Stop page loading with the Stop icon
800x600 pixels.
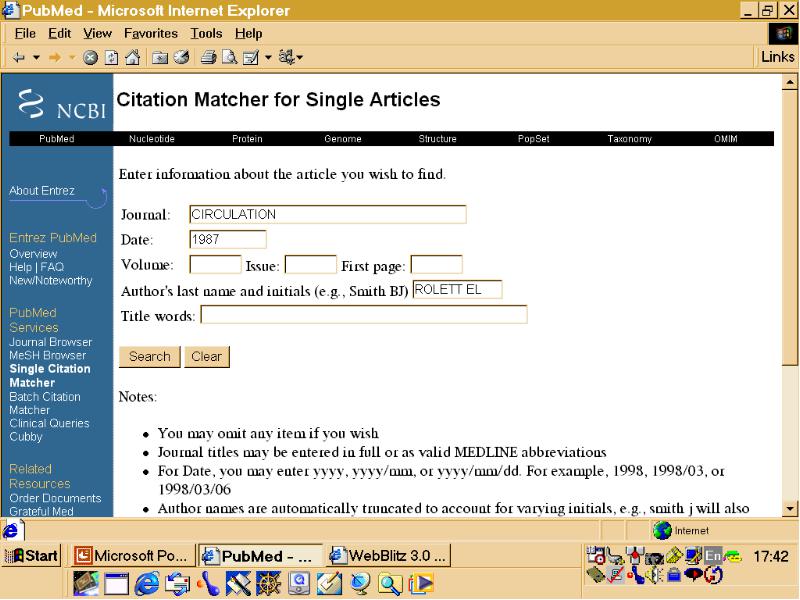90,58
